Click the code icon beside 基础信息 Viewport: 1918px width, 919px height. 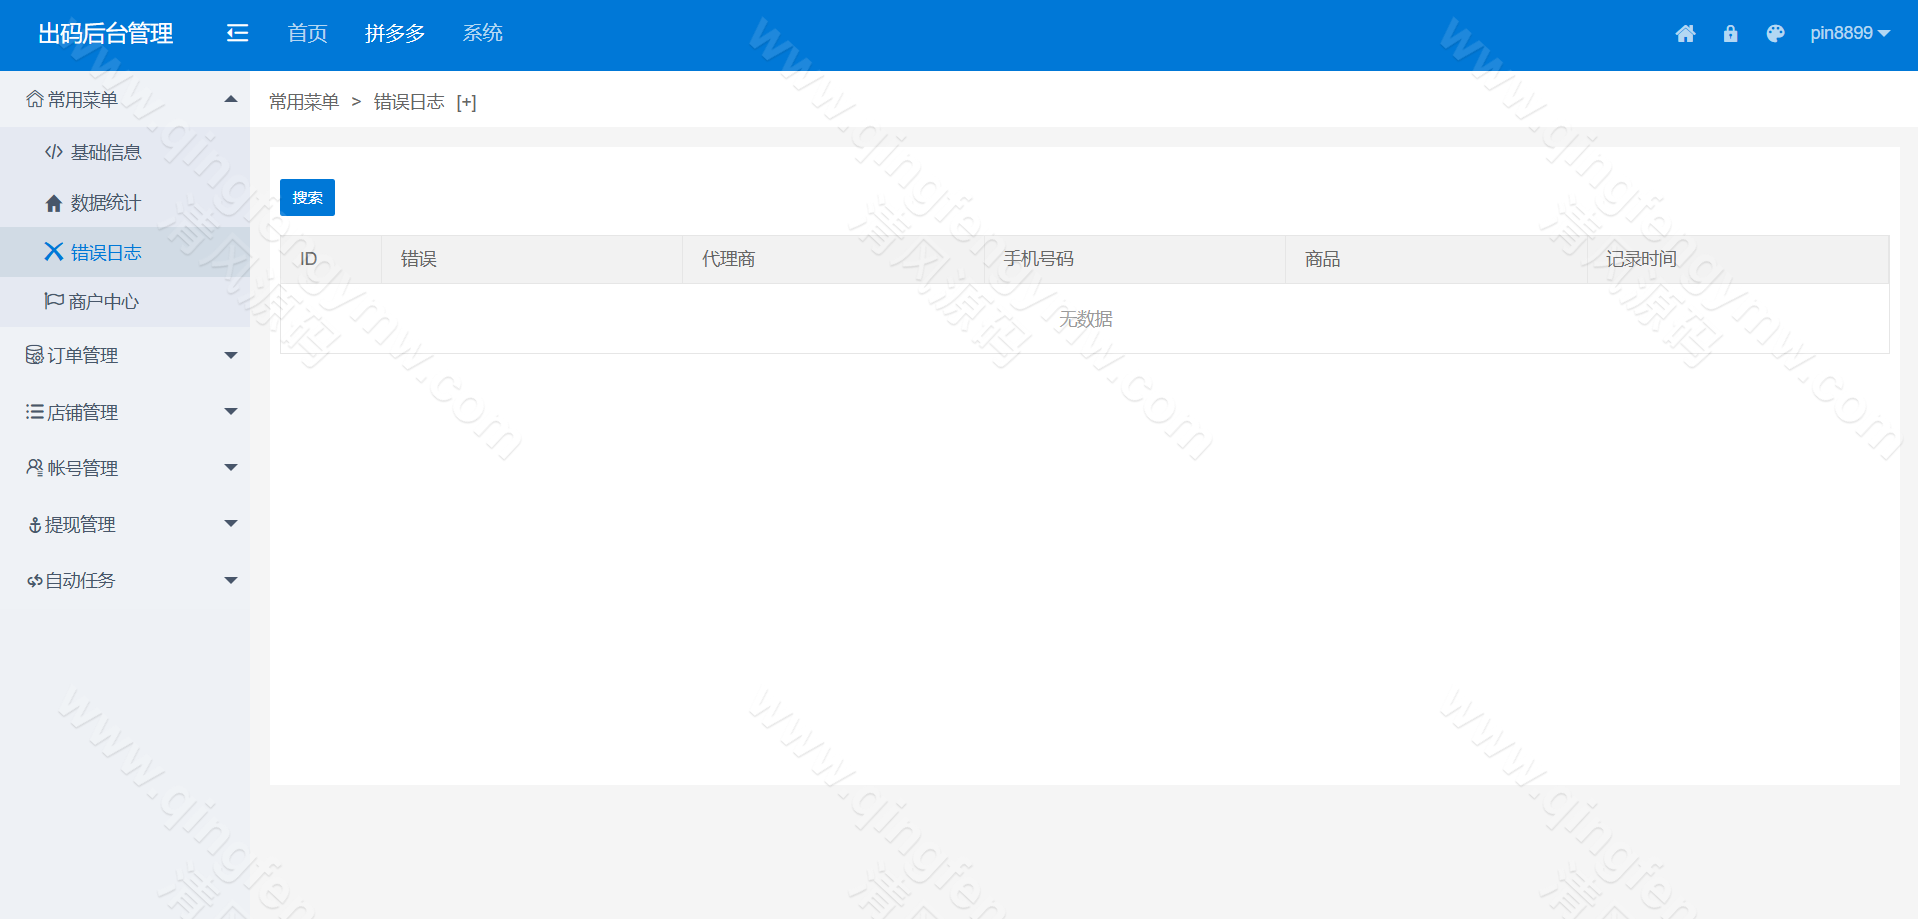tap(54, 152)
